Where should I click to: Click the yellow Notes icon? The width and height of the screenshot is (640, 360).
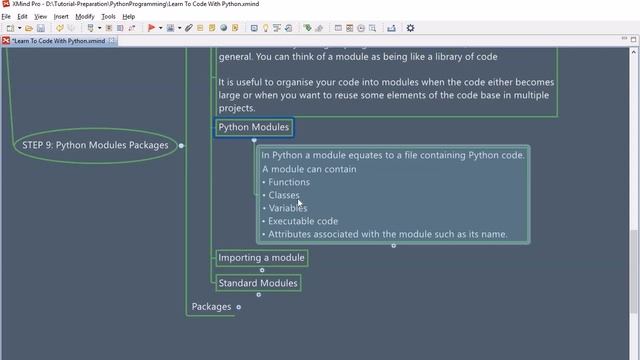pyautogui.click(x=212, y=28)
